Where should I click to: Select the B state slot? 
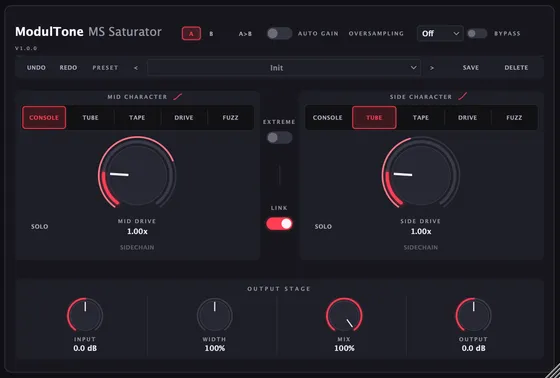211,34
